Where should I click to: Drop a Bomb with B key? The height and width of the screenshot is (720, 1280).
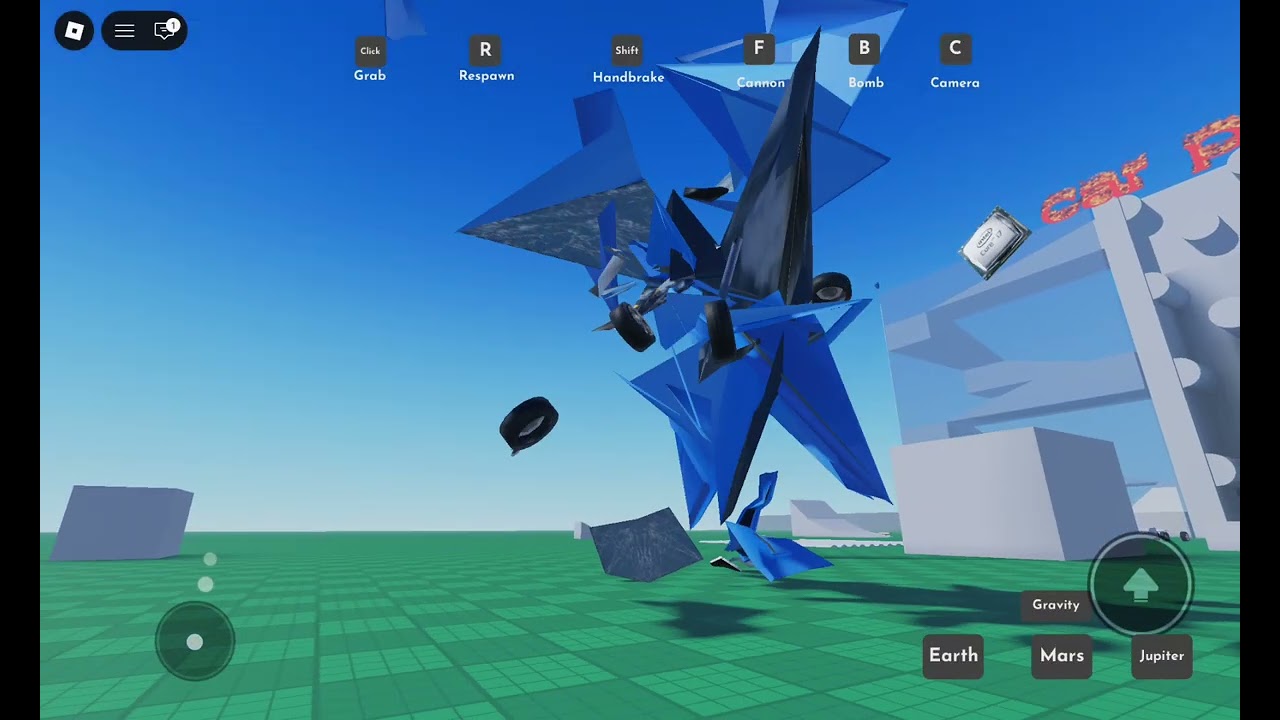[864, 48]
